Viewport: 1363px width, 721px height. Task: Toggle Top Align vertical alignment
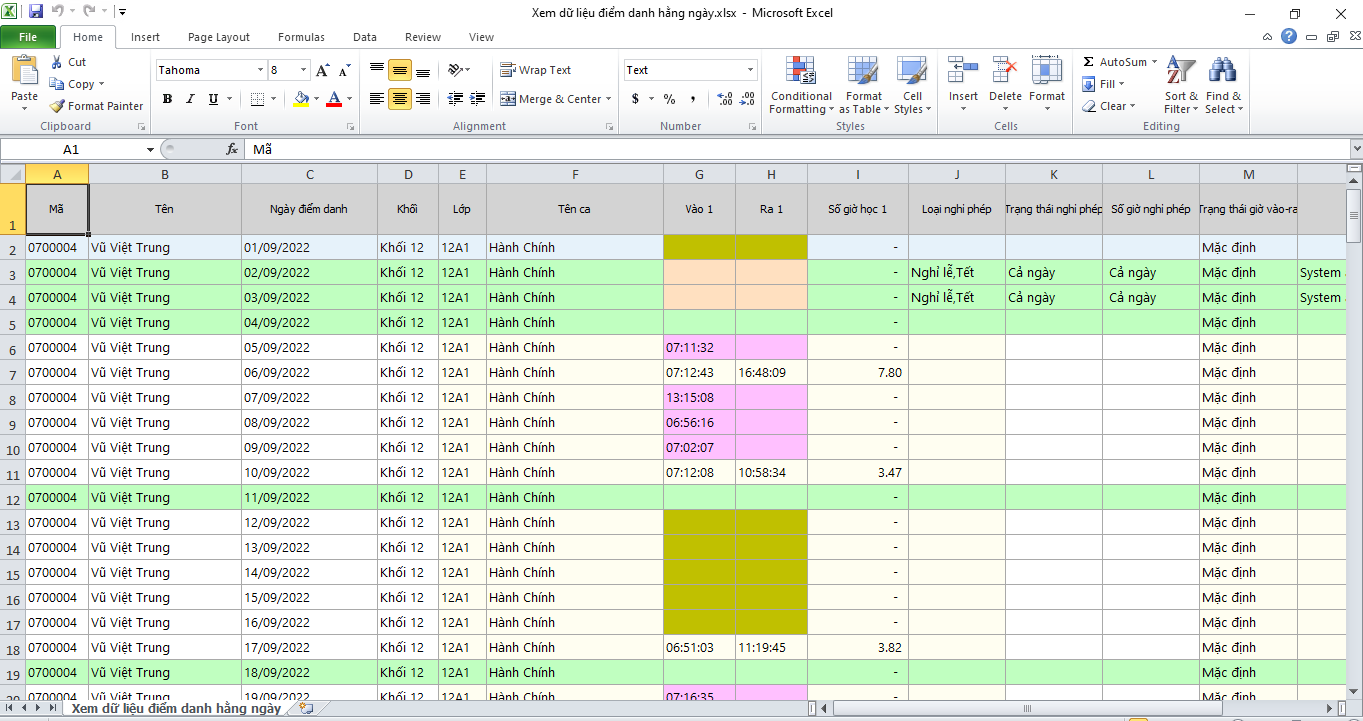[377, 70]
